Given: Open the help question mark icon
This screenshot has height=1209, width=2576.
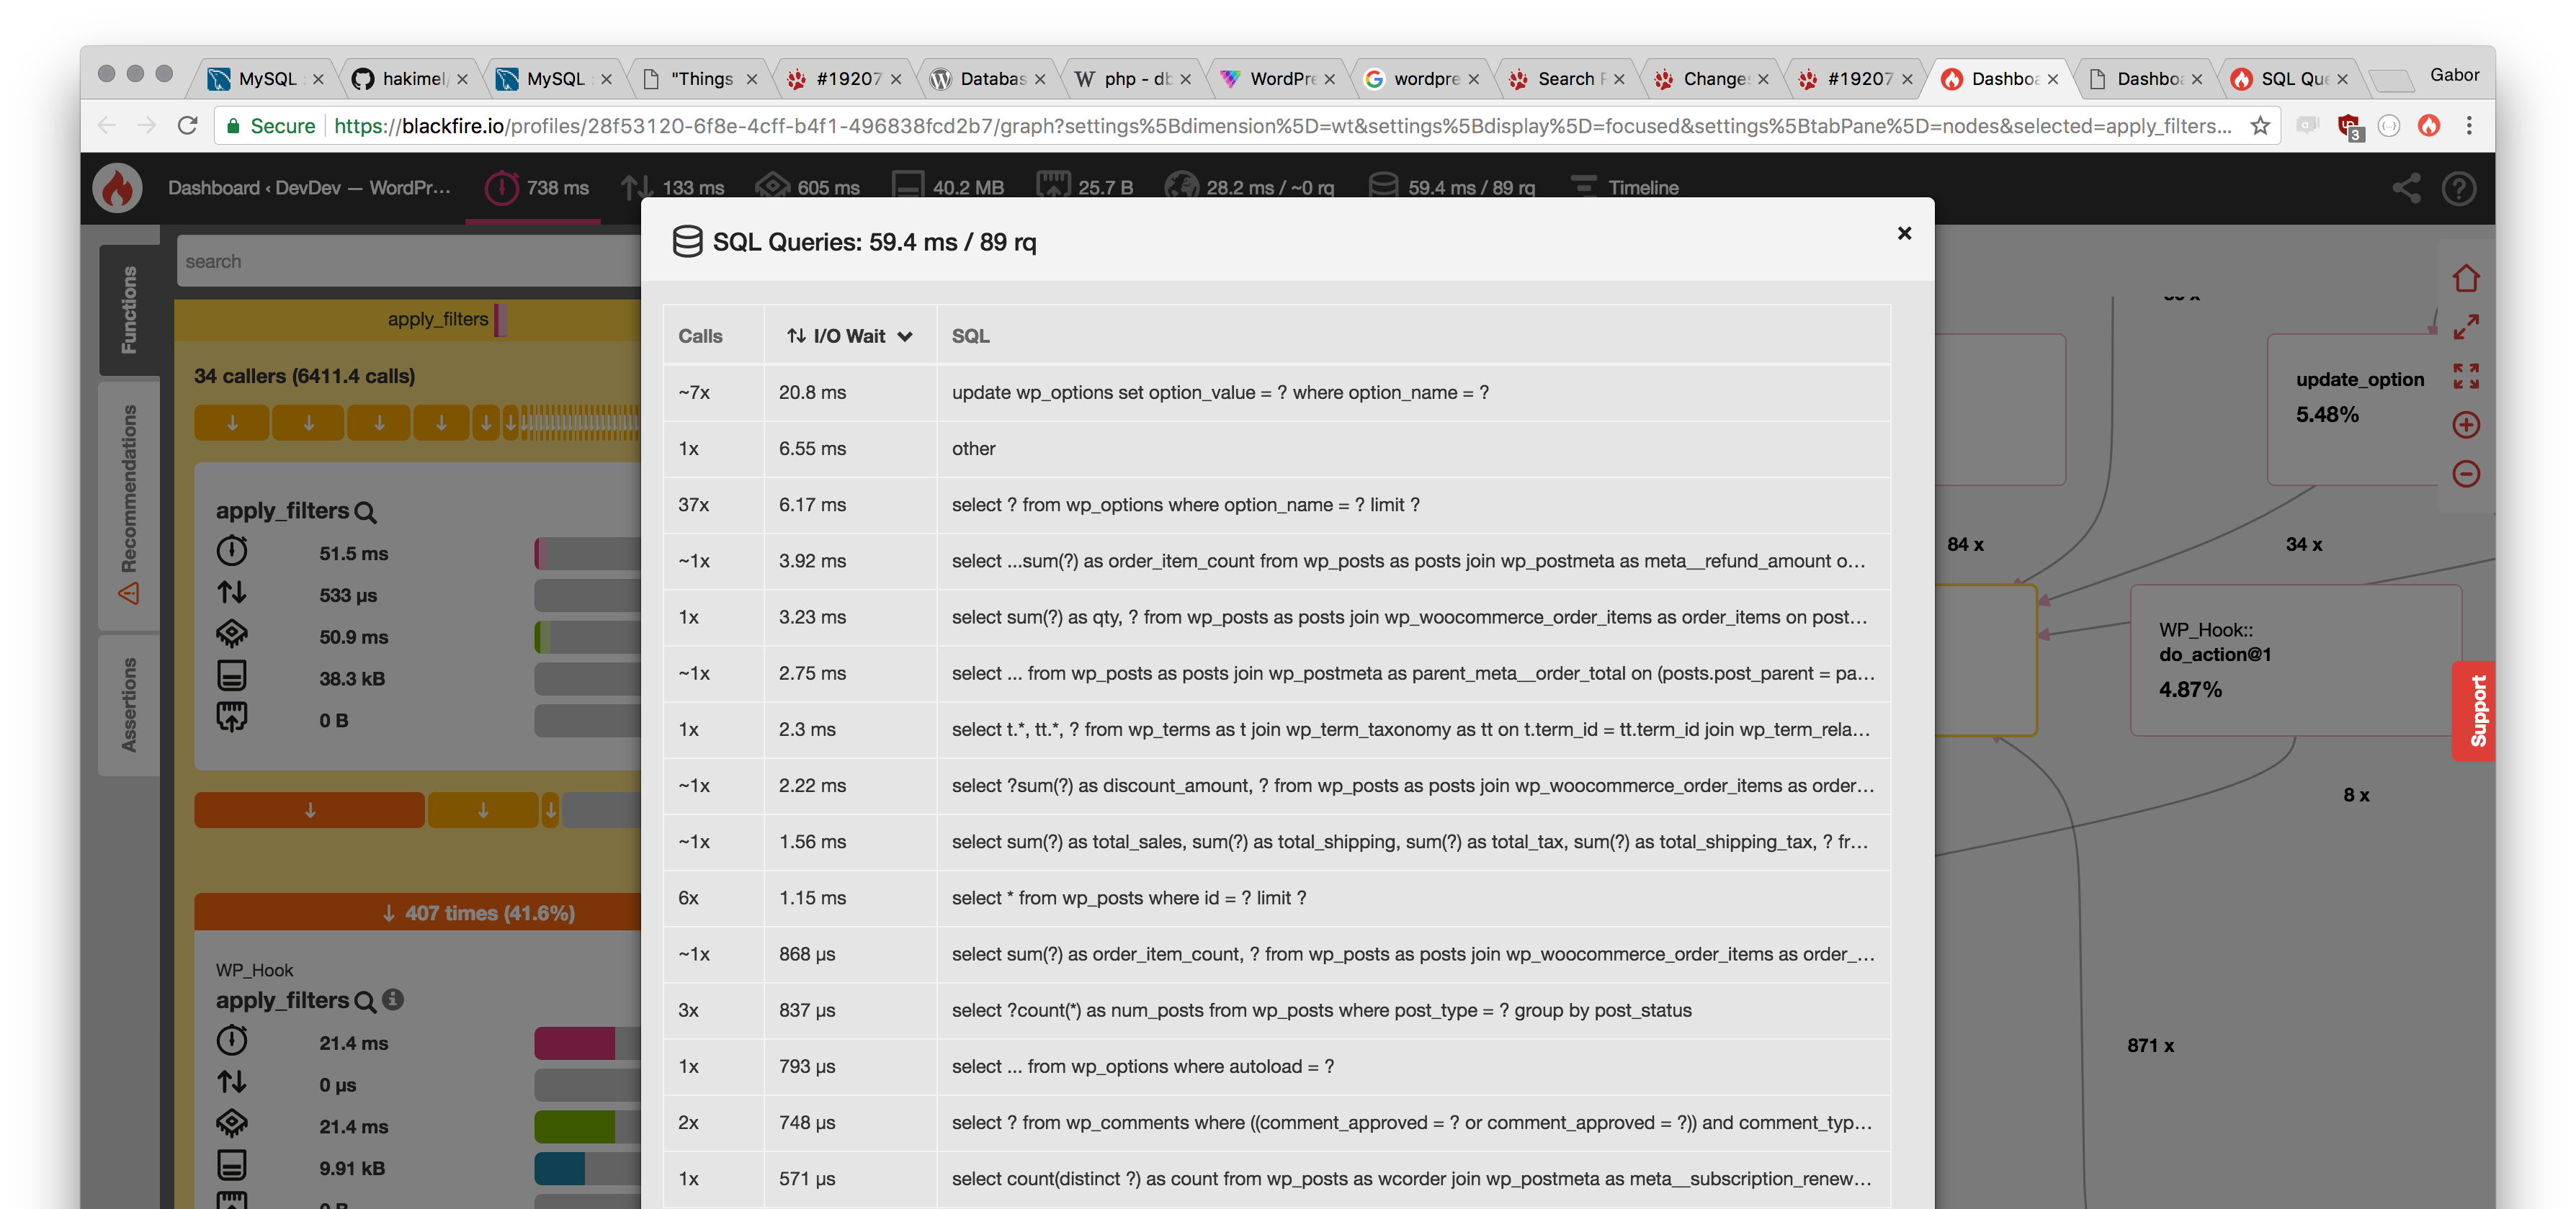Looking at the screenshot, I should tap(2458, 187).
